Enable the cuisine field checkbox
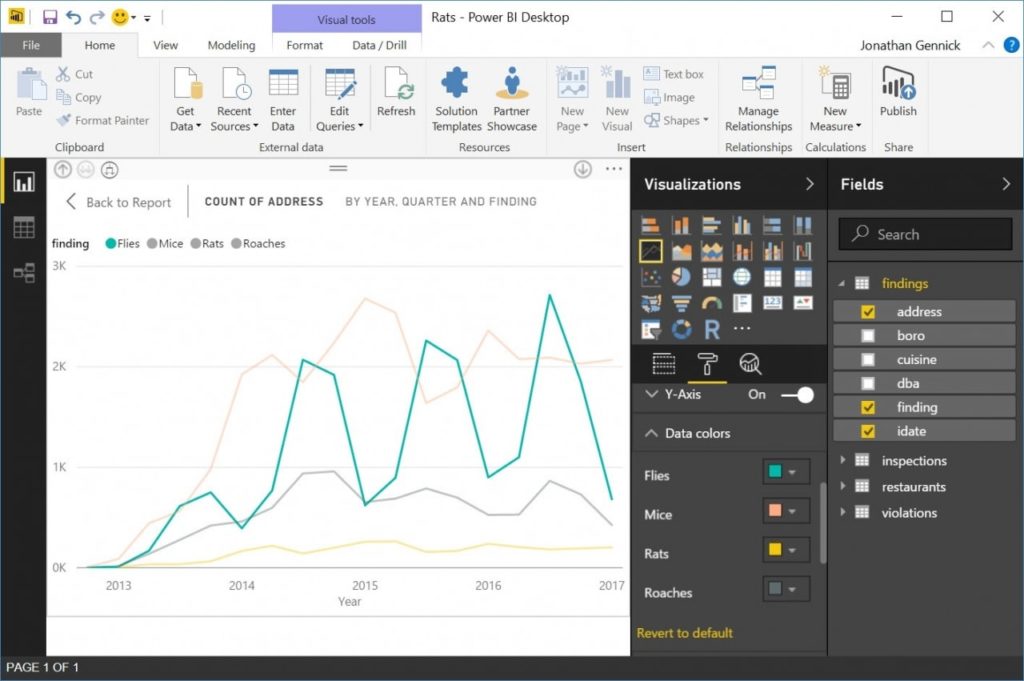 pyautogui.click(x=868, y=359)
